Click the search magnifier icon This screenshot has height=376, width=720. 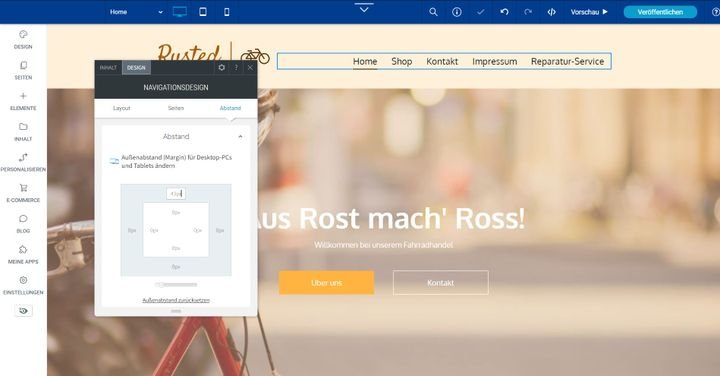(x=433, y=12)
